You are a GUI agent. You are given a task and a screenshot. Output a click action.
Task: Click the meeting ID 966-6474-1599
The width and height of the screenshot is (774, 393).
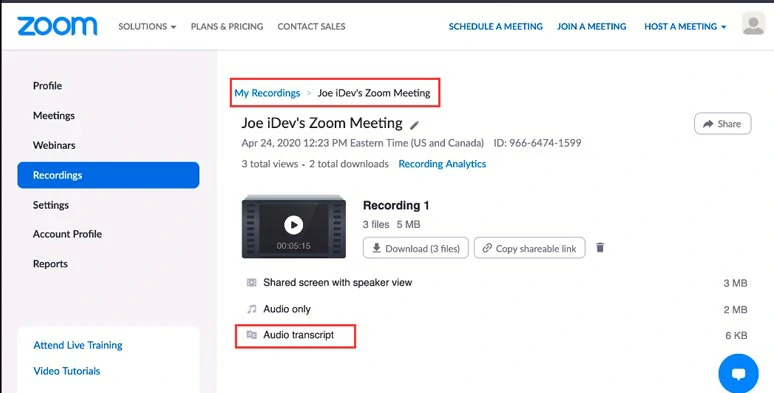pyautogui.click(x=537, y=143)
